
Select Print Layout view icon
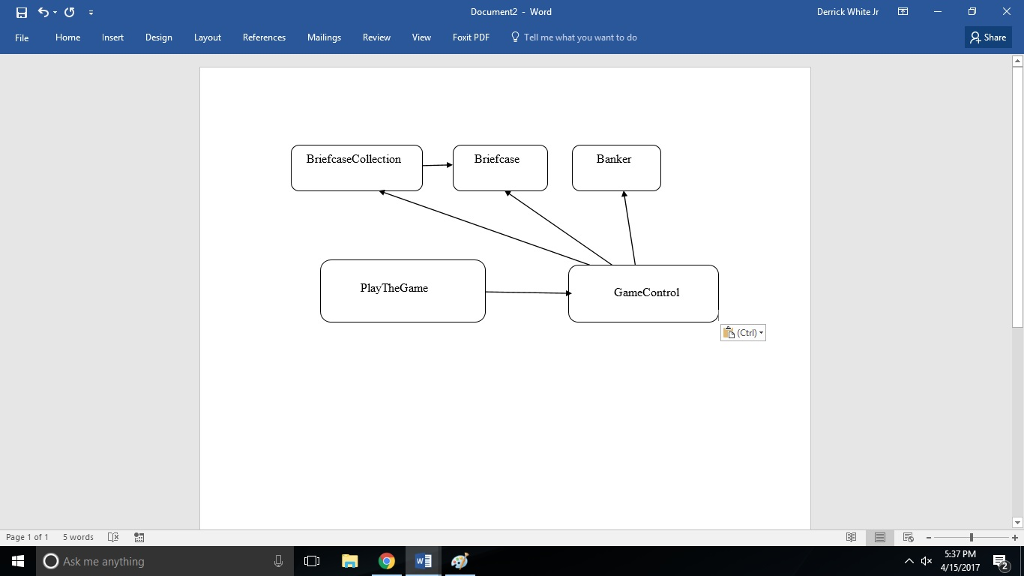coord(879,537)
